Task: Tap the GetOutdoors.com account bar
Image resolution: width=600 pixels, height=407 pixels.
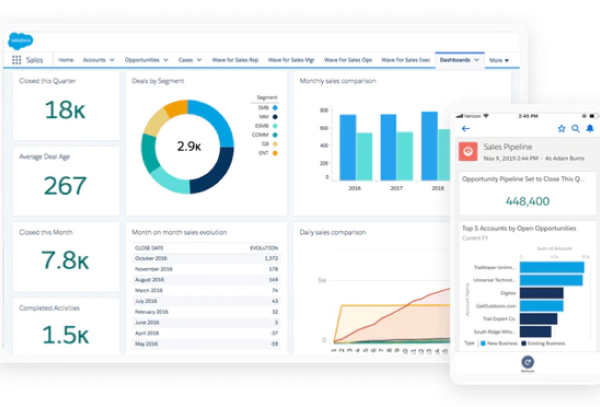Action: [x=541, y=306]
